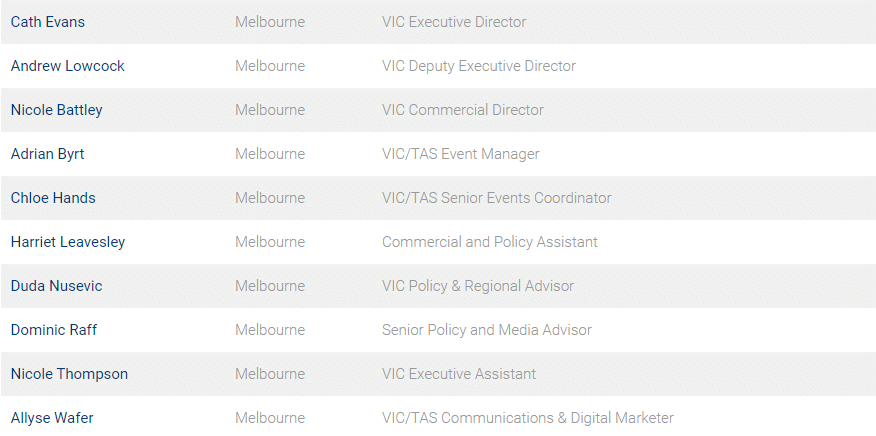Select Nicole Battley name link
This screenshot has width=876, height=436.
56,110
